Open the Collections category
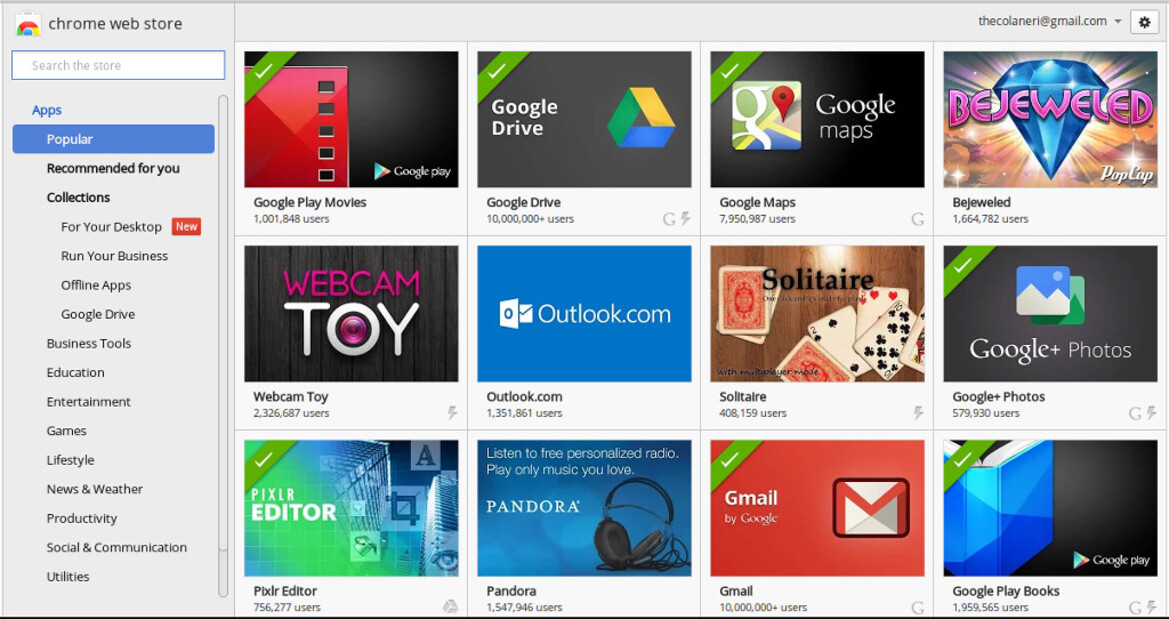Viewport: 1169px width, 619px height. click(x=78, y=198)
